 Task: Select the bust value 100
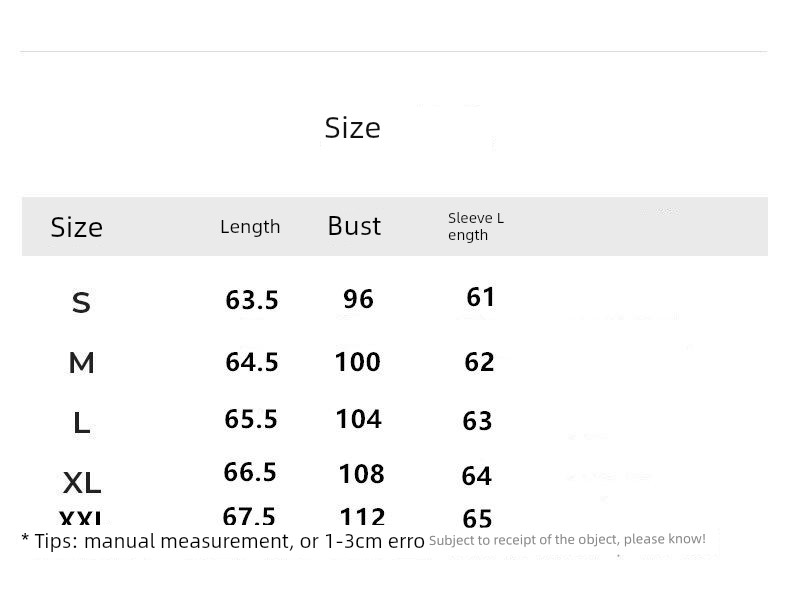pyautogui.click(x=357, y=361)
